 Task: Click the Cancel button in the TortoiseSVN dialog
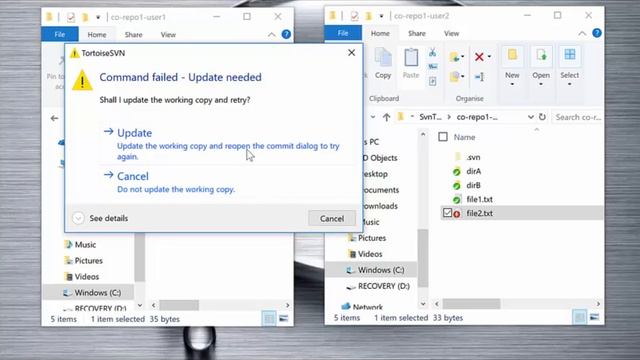331,218
